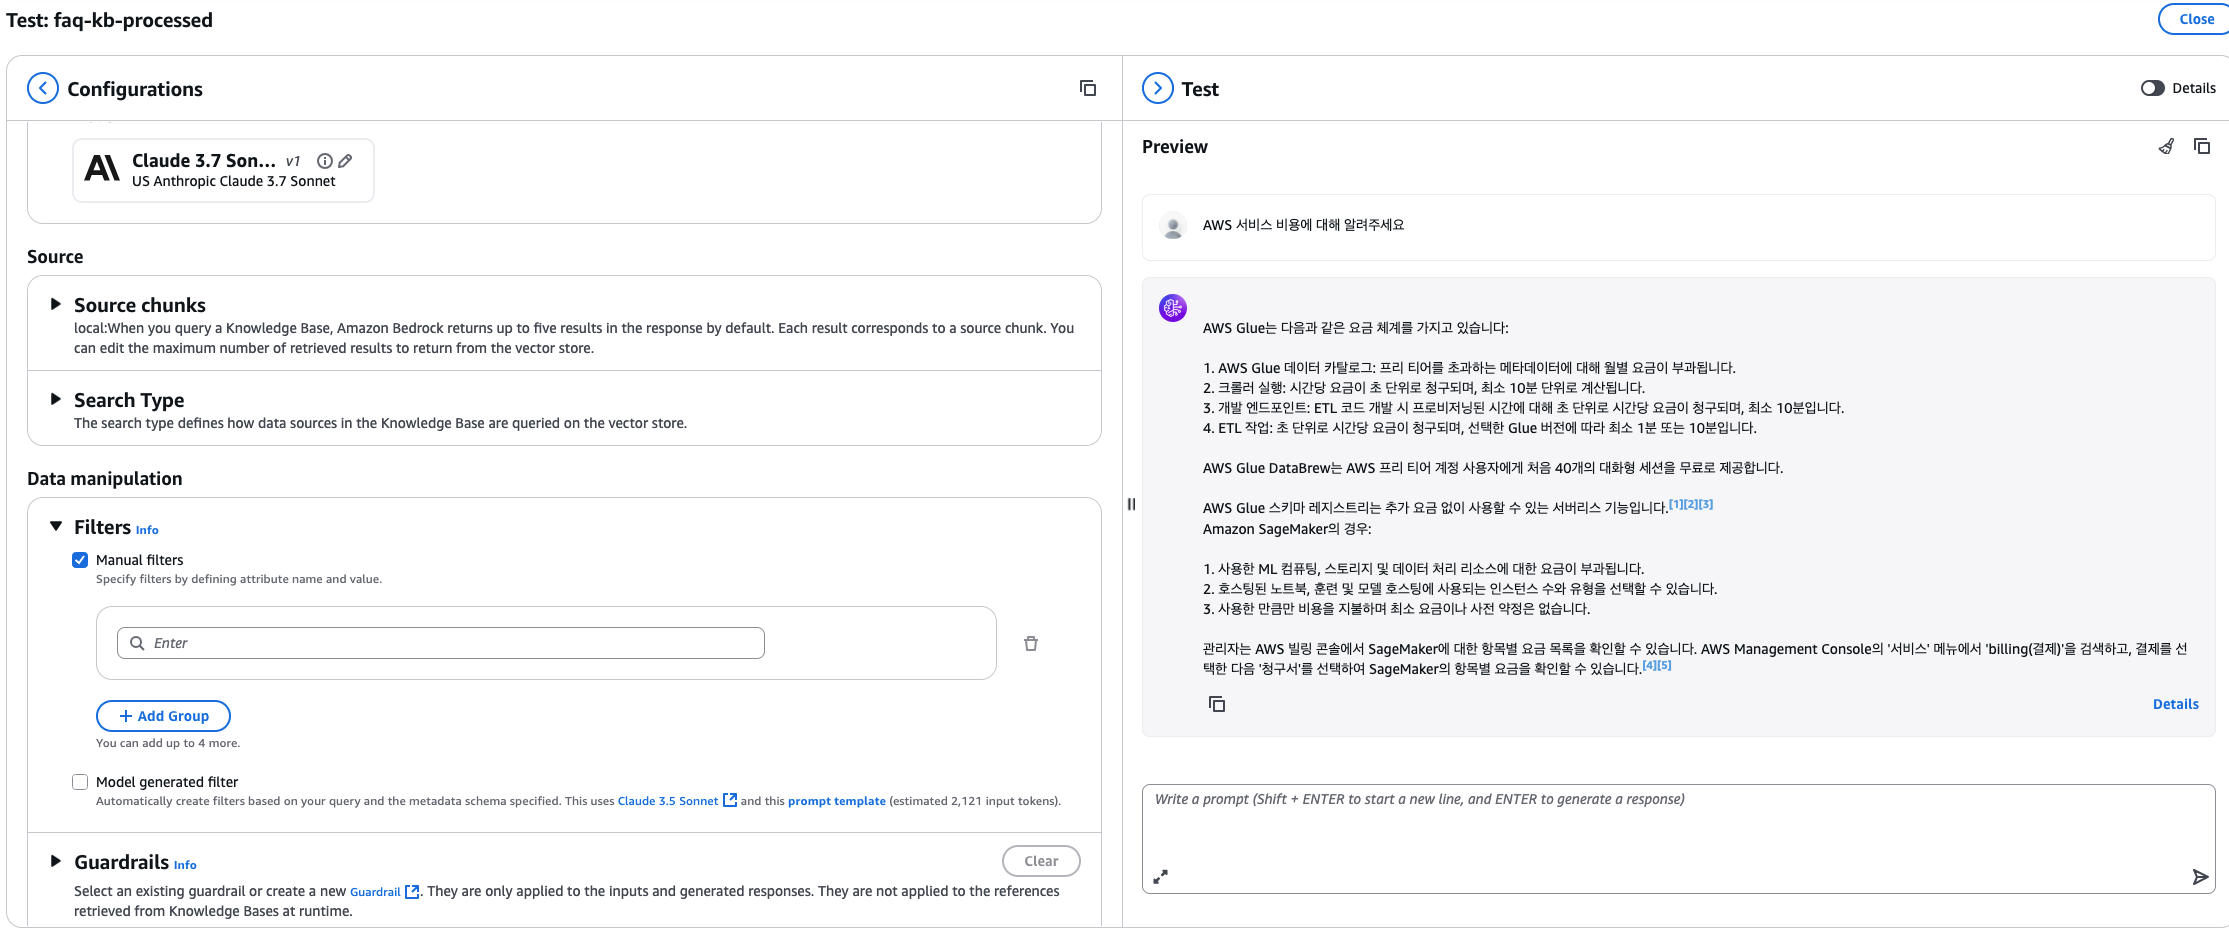Click the user question about AWS 서비스 비용
The image size is (2229, 934).
coord(1303,225)
